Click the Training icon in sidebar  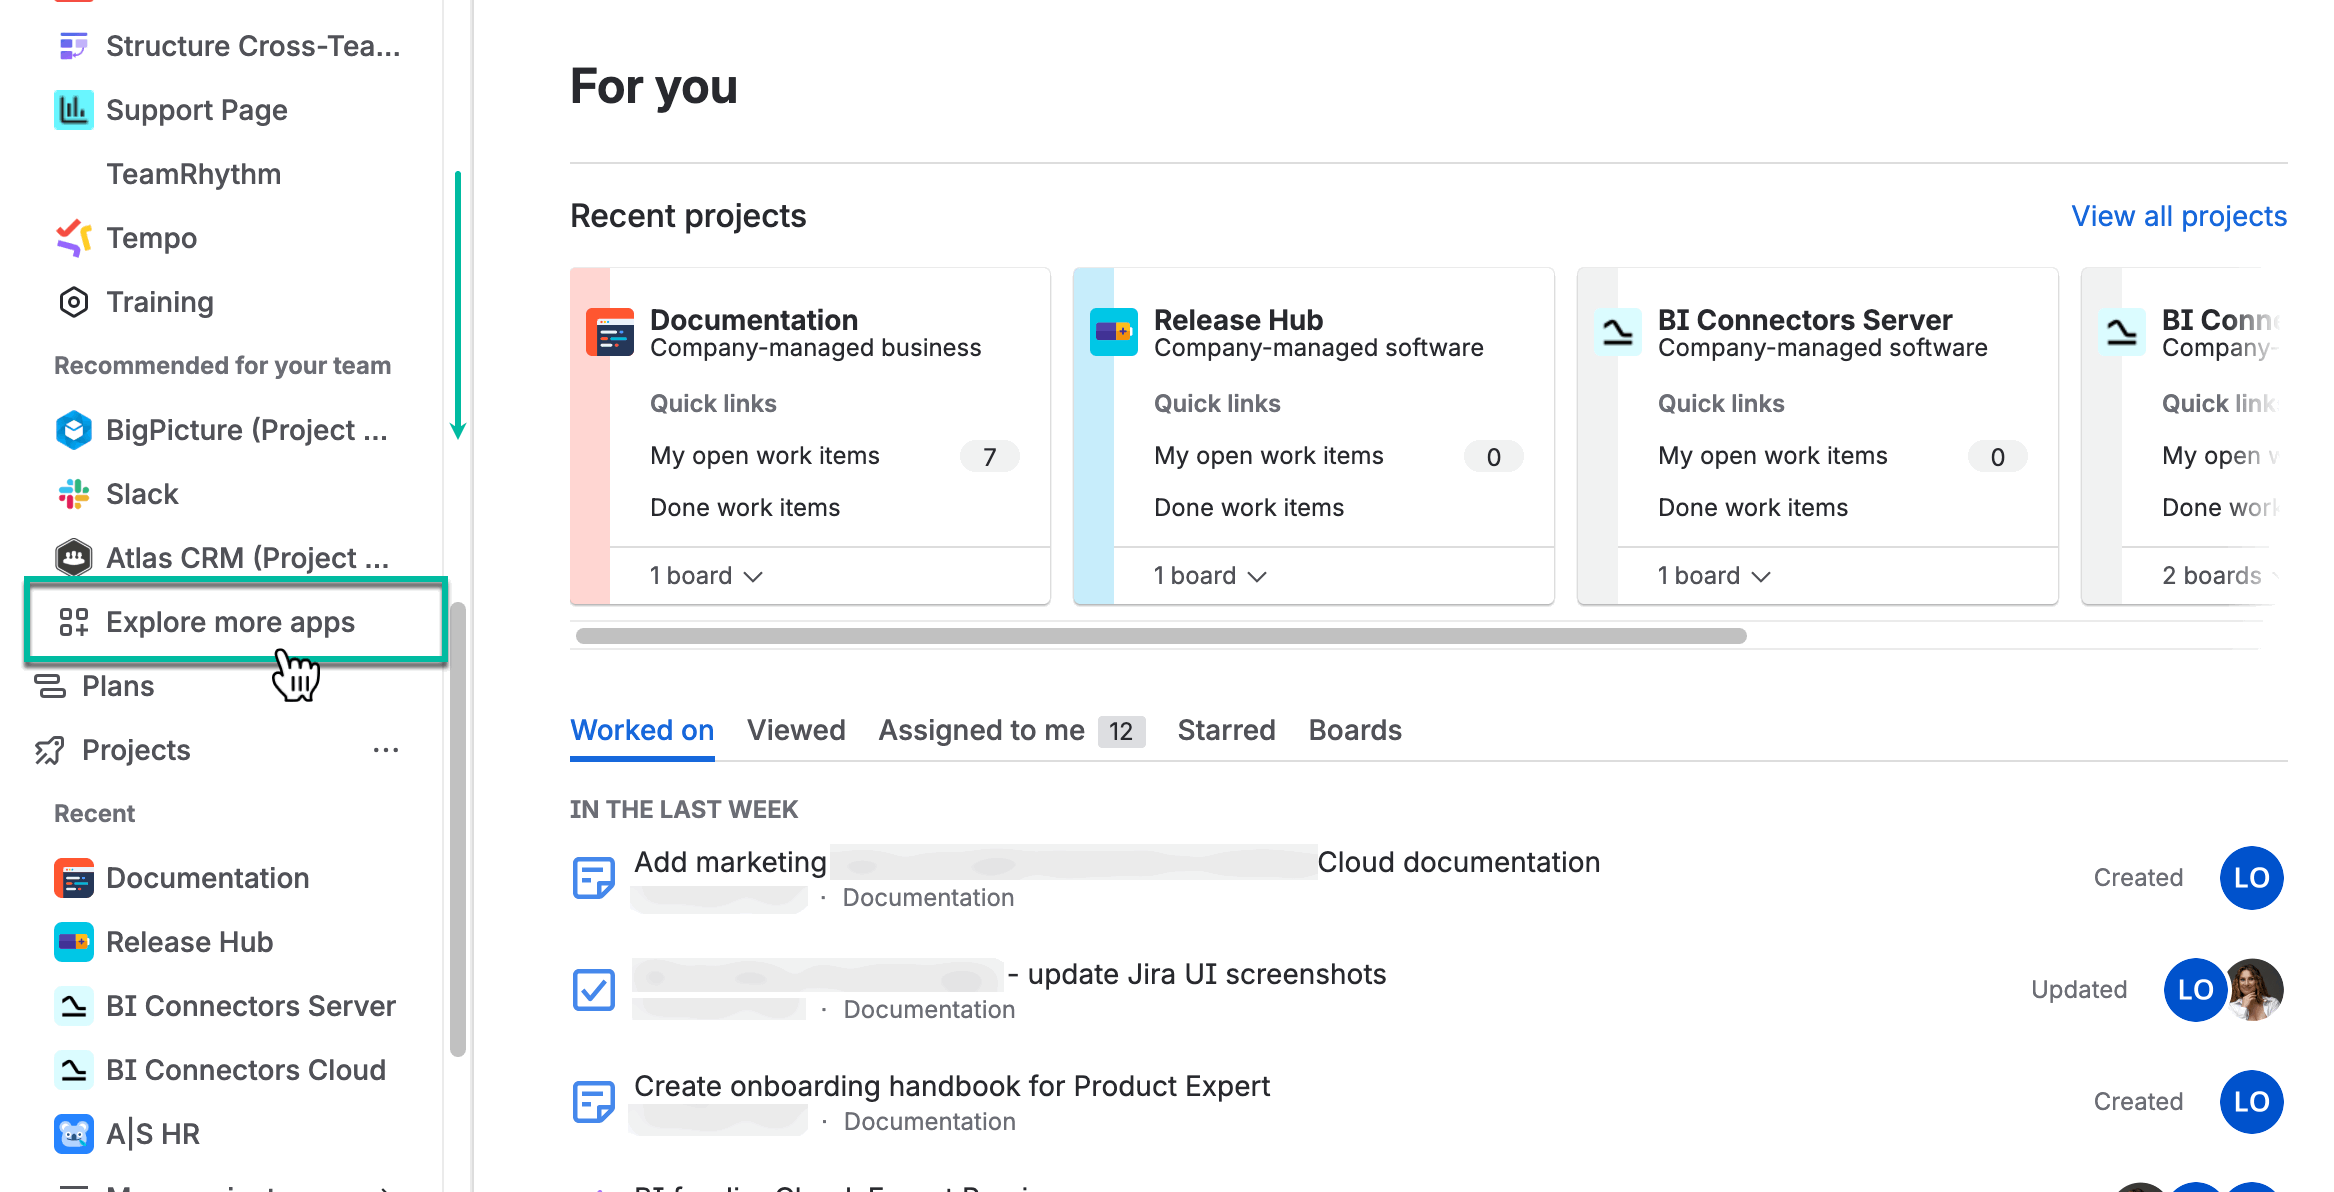tap(73, 301)
